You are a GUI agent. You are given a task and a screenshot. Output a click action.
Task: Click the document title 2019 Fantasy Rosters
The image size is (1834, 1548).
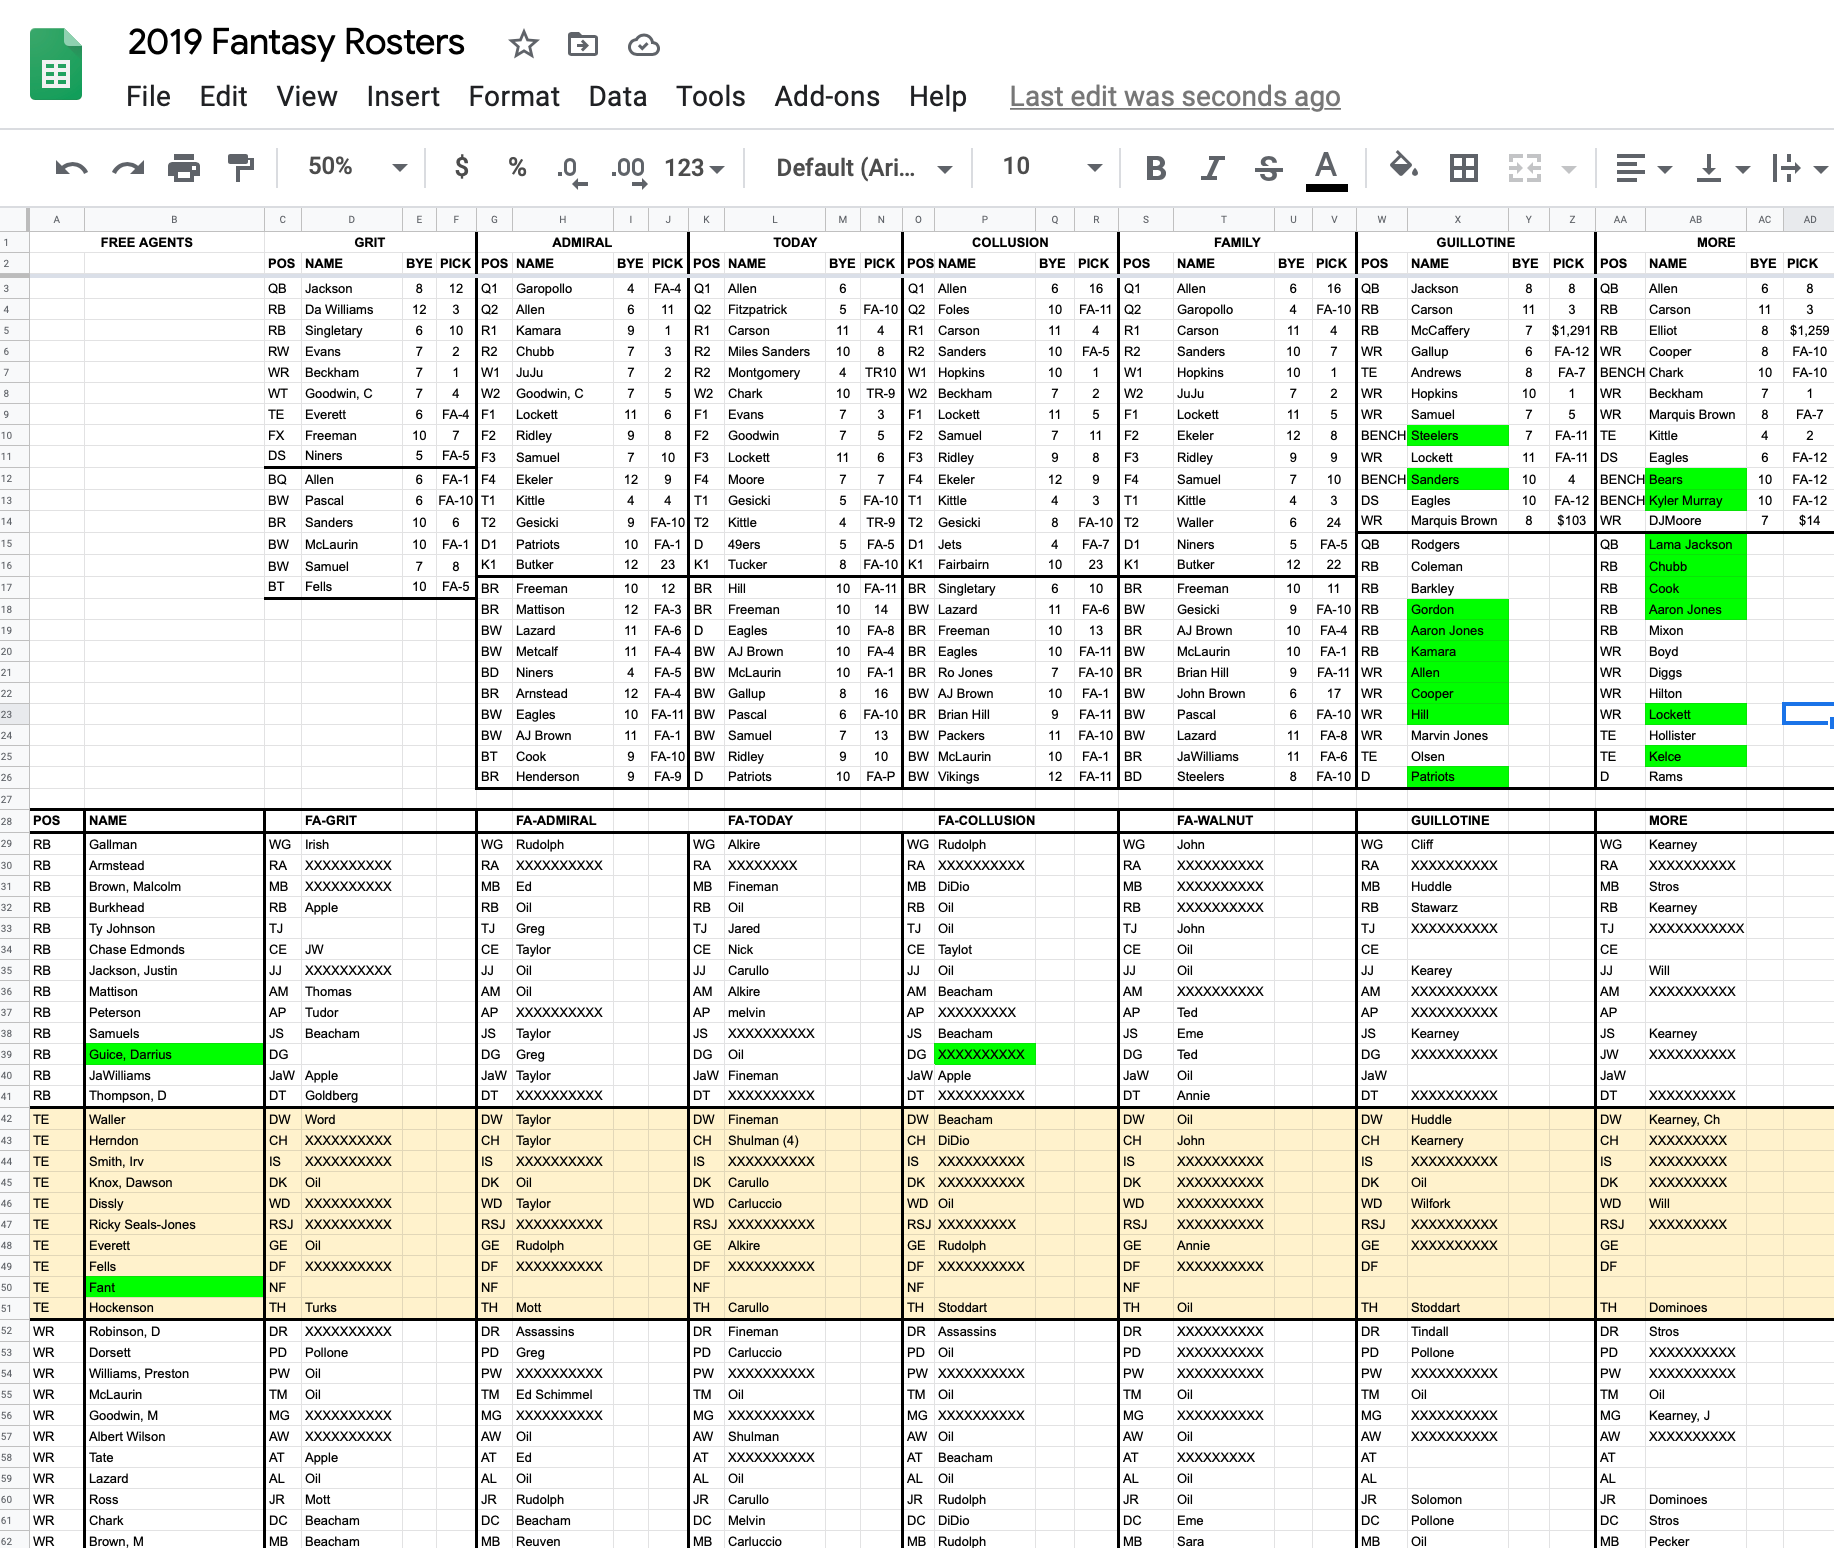tap(296, 43)
